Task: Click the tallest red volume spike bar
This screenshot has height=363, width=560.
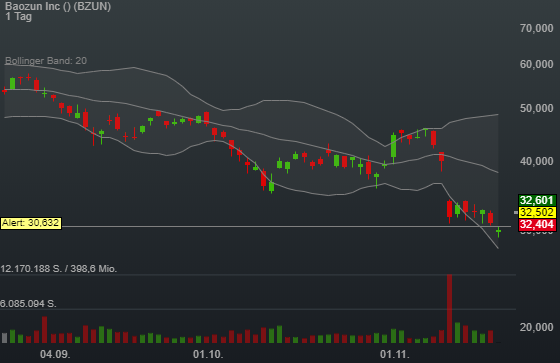Action: [x=449, y=309]
